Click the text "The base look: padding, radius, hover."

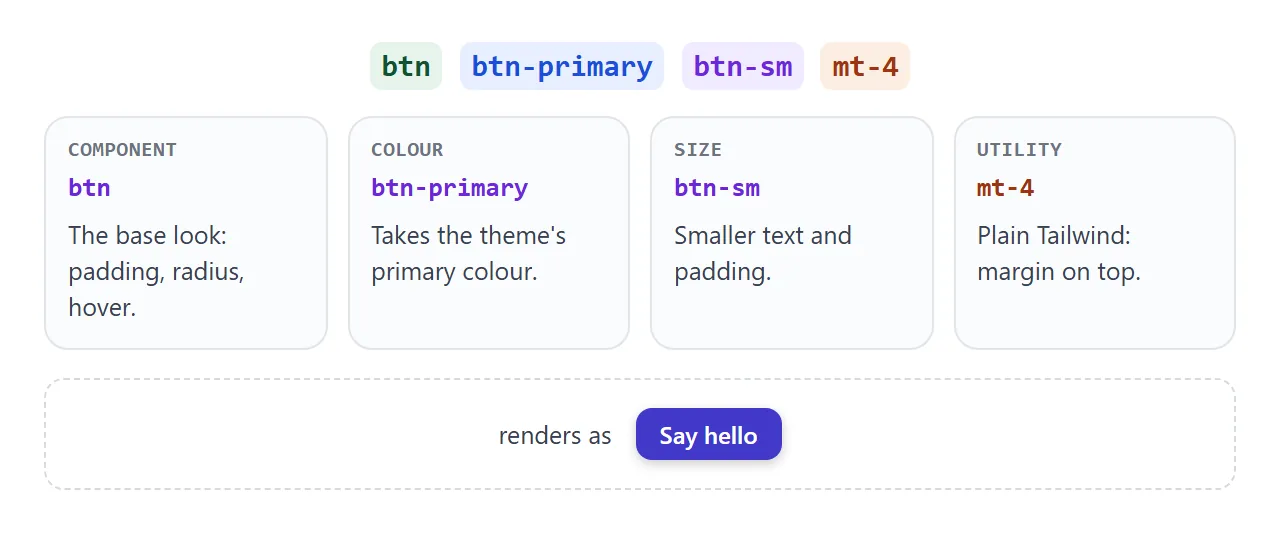pos(156,271)
